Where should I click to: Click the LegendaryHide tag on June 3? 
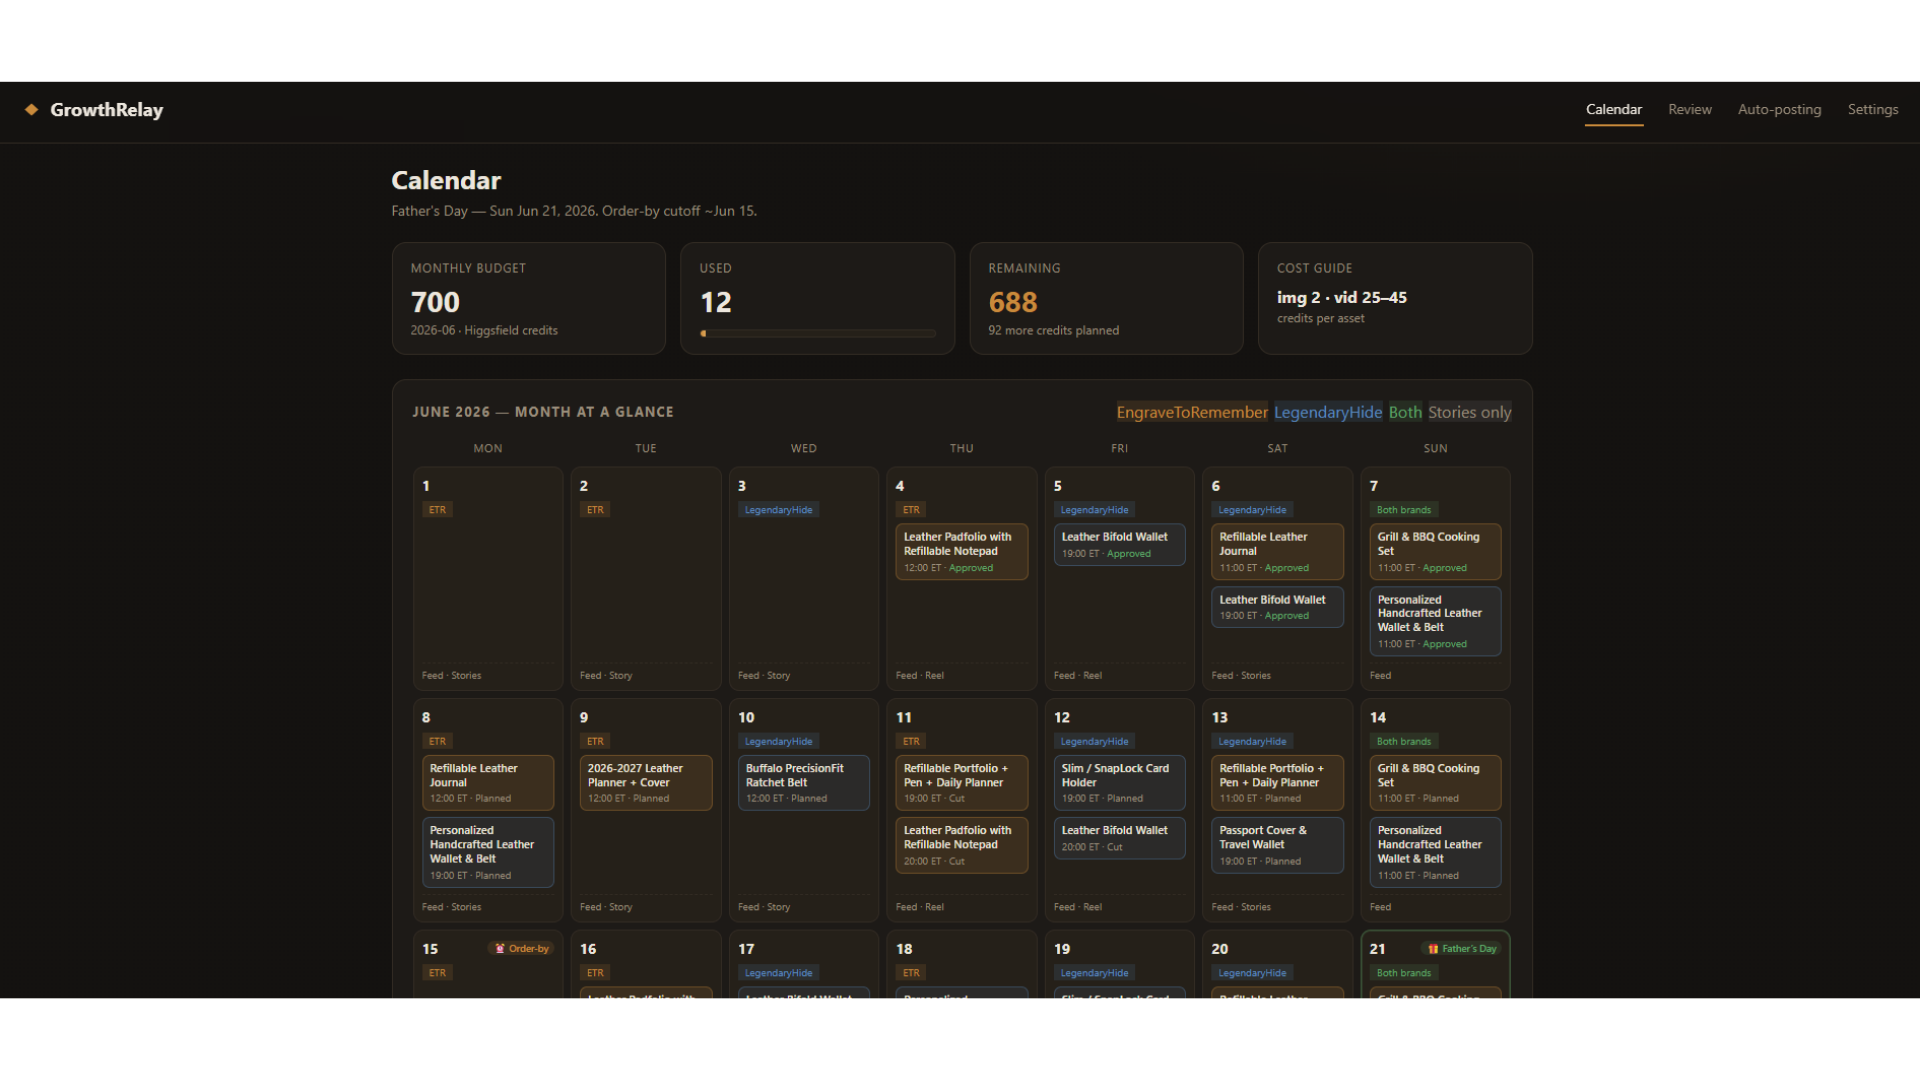tap(779, 510)
